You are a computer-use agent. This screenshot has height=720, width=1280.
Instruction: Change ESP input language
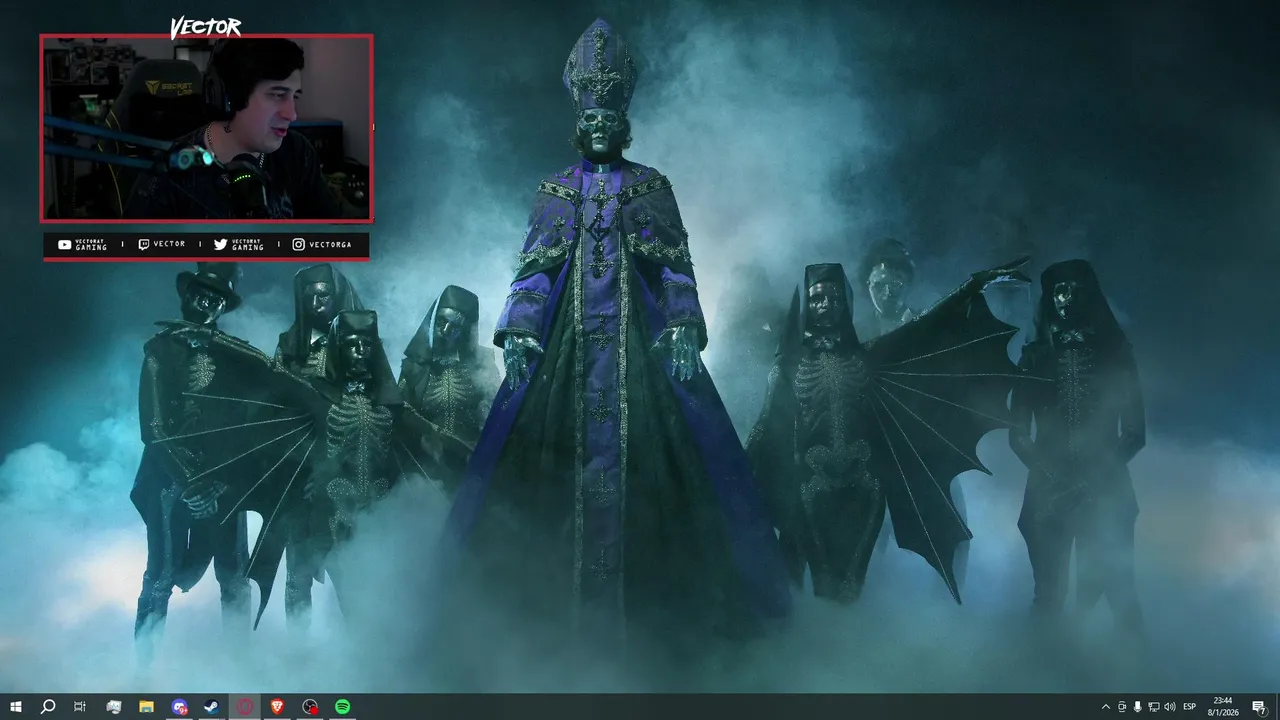(1190, 707)
